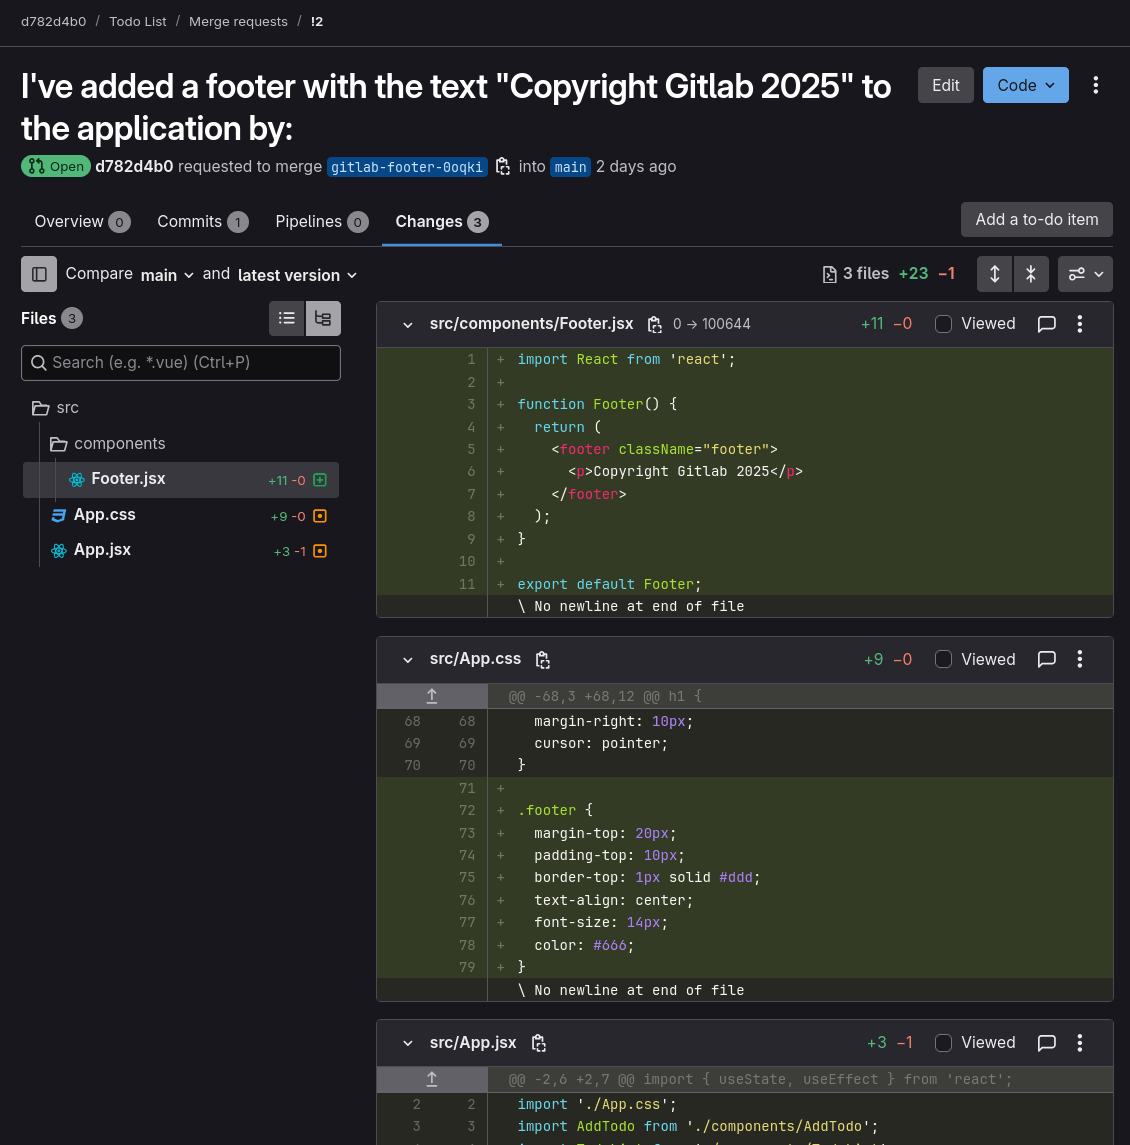Screen dimensions: 1130x1145
Task: Focus the file search input field
Action: point(180,363)
